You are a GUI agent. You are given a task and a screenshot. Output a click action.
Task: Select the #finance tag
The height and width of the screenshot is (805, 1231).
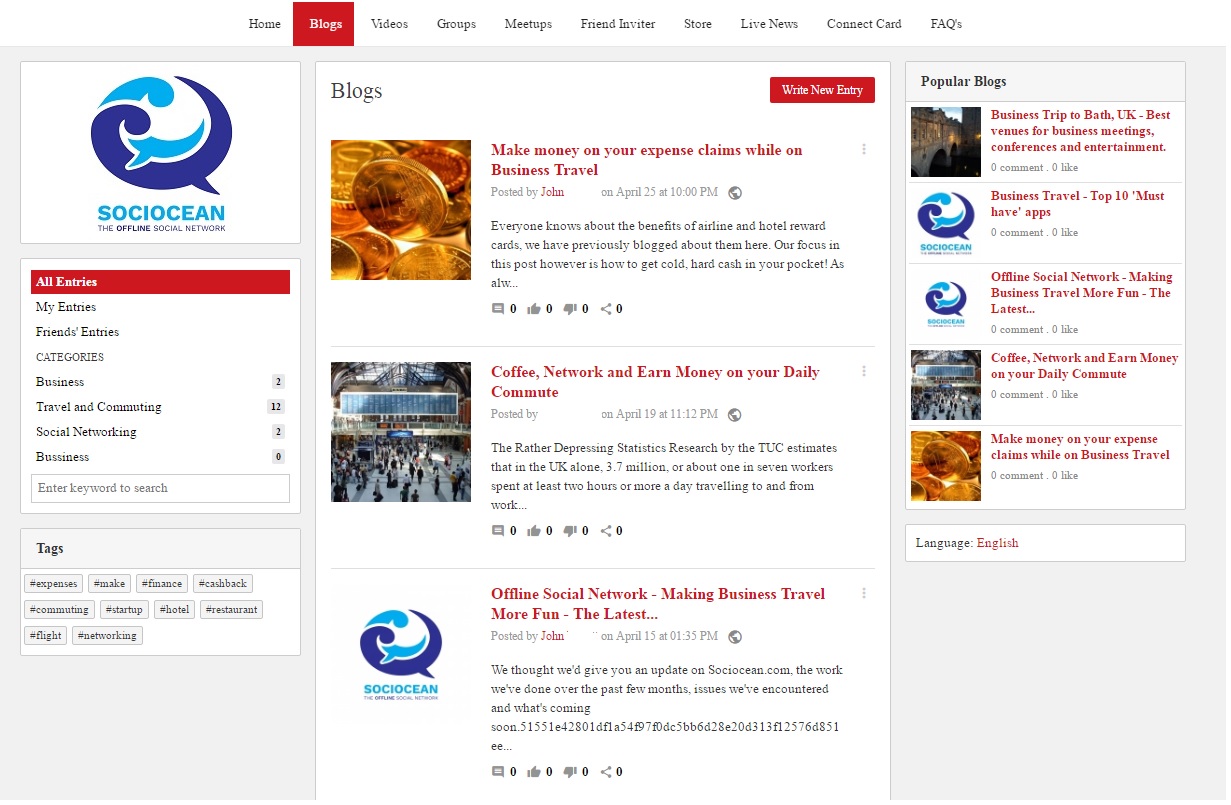(162, 584)
